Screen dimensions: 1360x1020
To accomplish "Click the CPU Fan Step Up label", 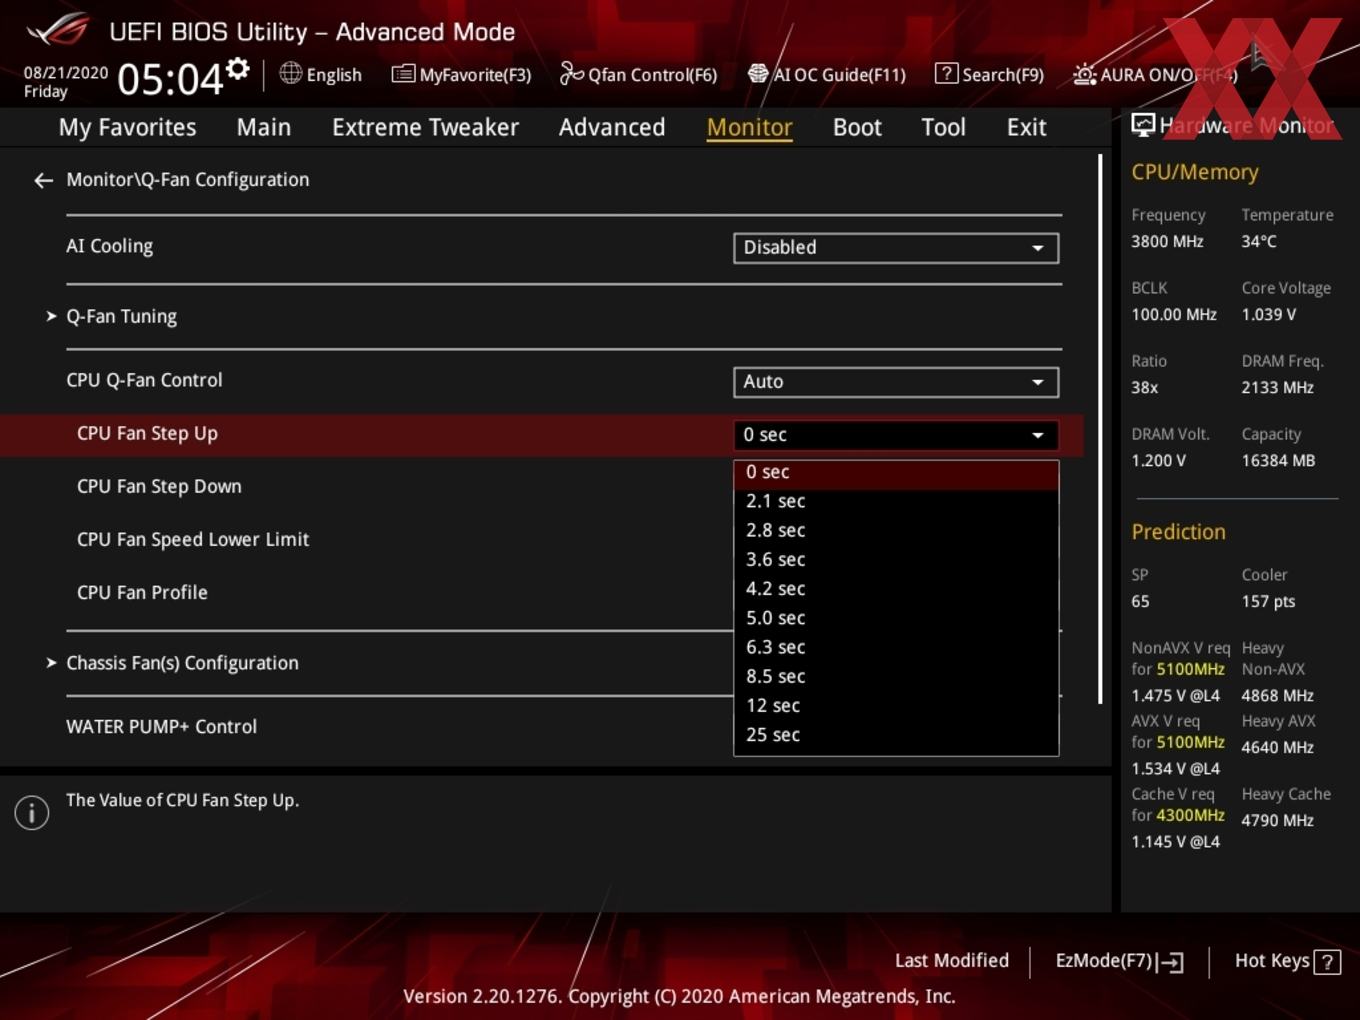I will pos(147,434).
